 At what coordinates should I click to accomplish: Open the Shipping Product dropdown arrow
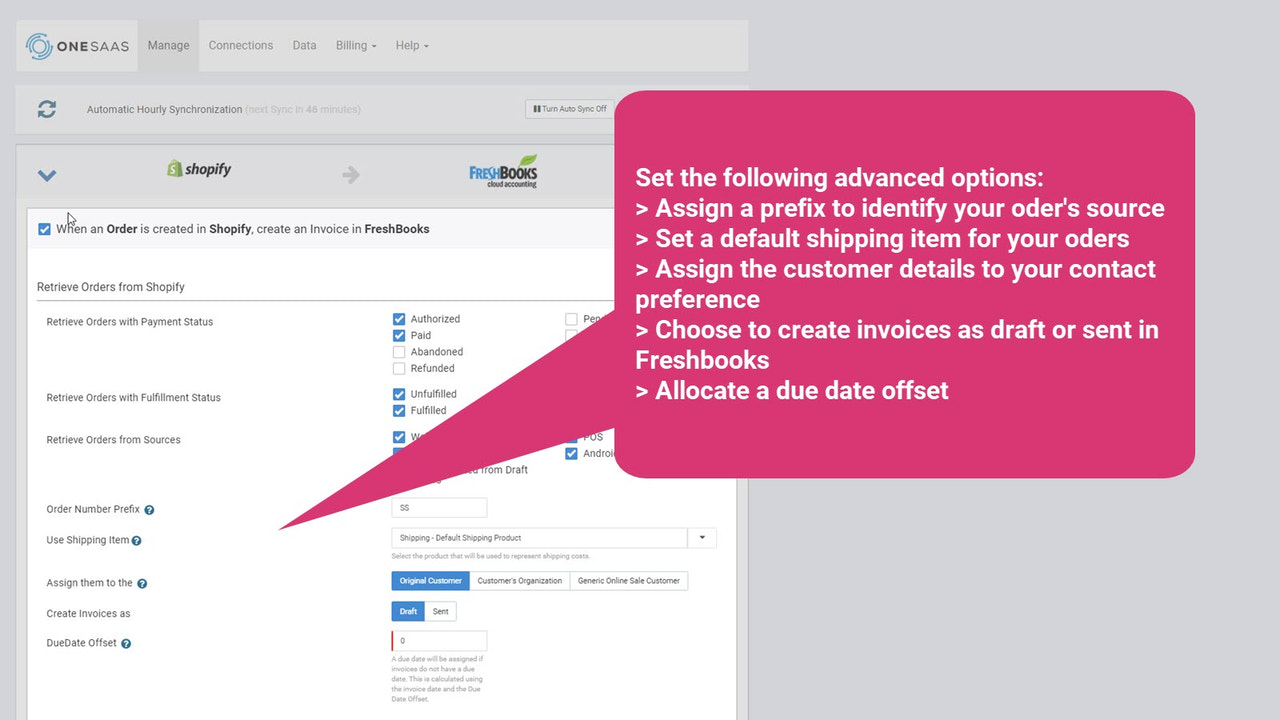701,537
